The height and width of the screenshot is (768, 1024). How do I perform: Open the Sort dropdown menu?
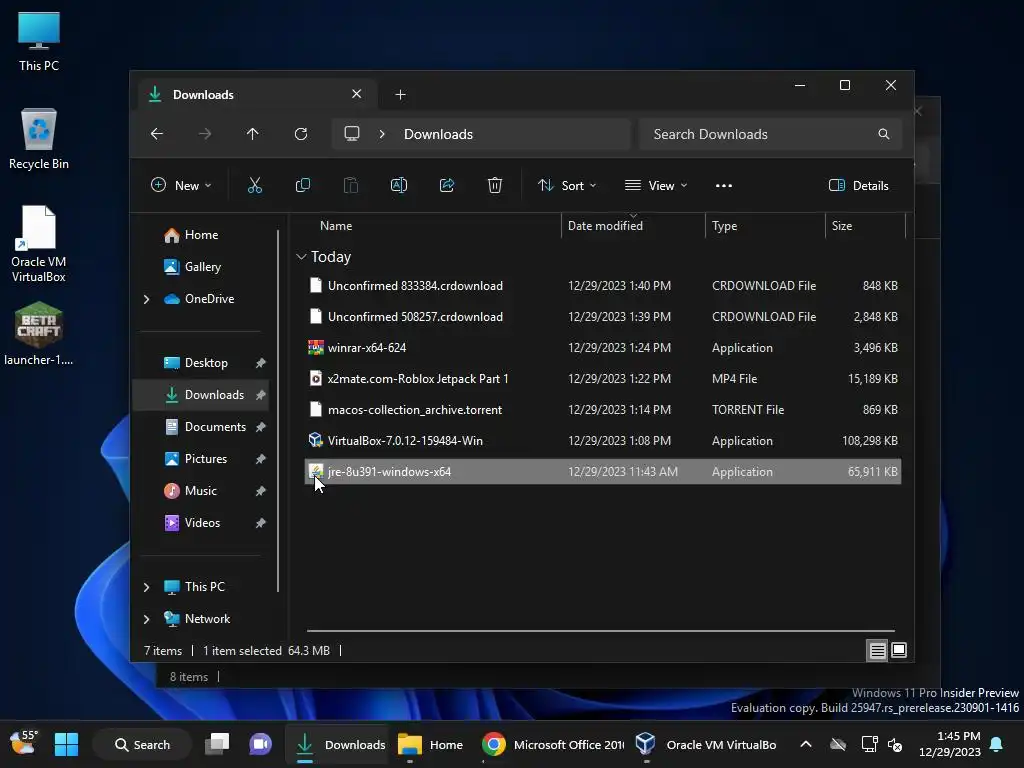[x=567, y=185]
